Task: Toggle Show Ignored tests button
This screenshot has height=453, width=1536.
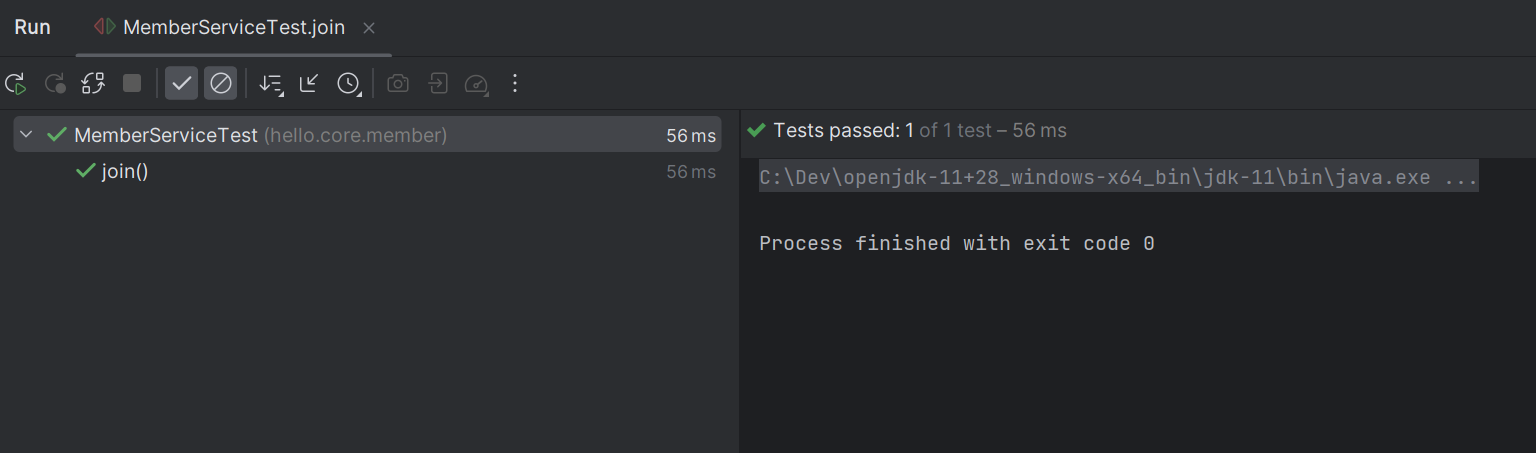Action: (x=221, y=83)
